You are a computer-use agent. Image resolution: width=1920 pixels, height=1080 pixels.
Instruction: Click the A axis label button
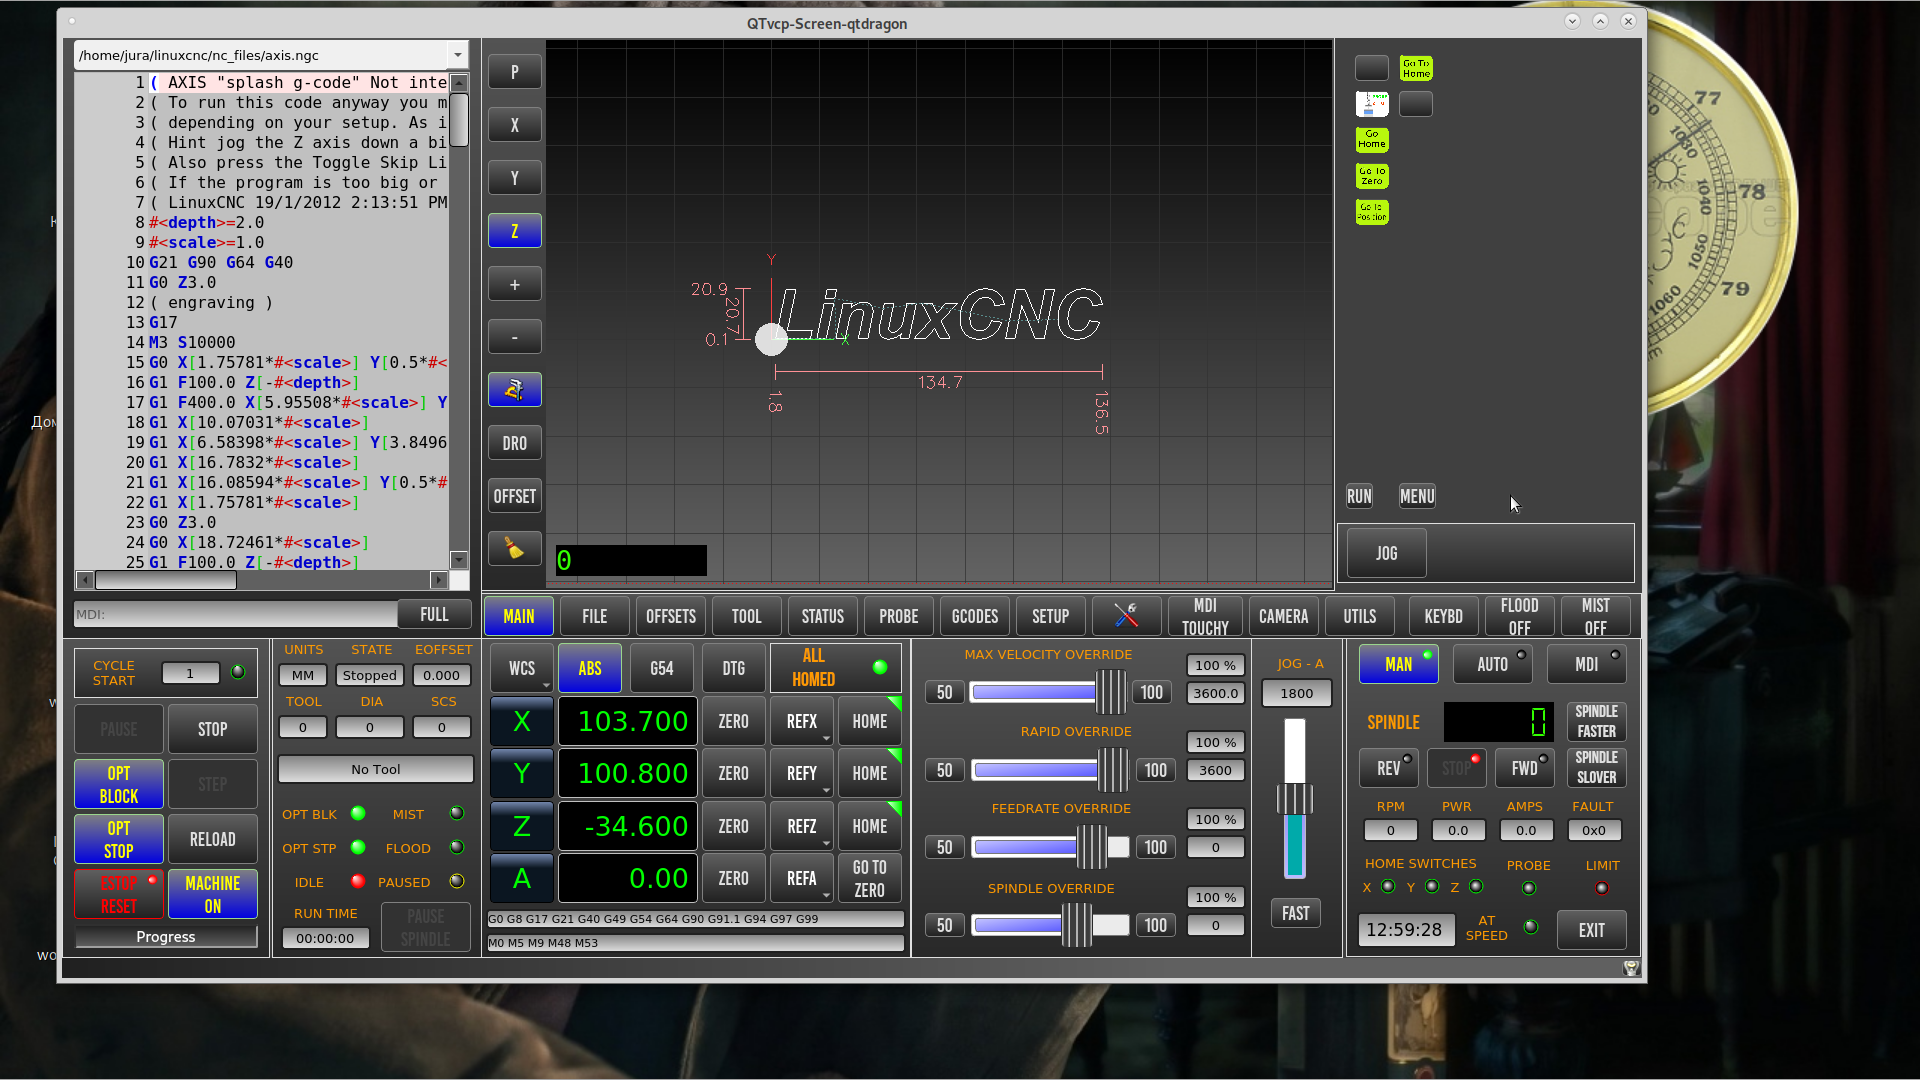click(522, 879)
